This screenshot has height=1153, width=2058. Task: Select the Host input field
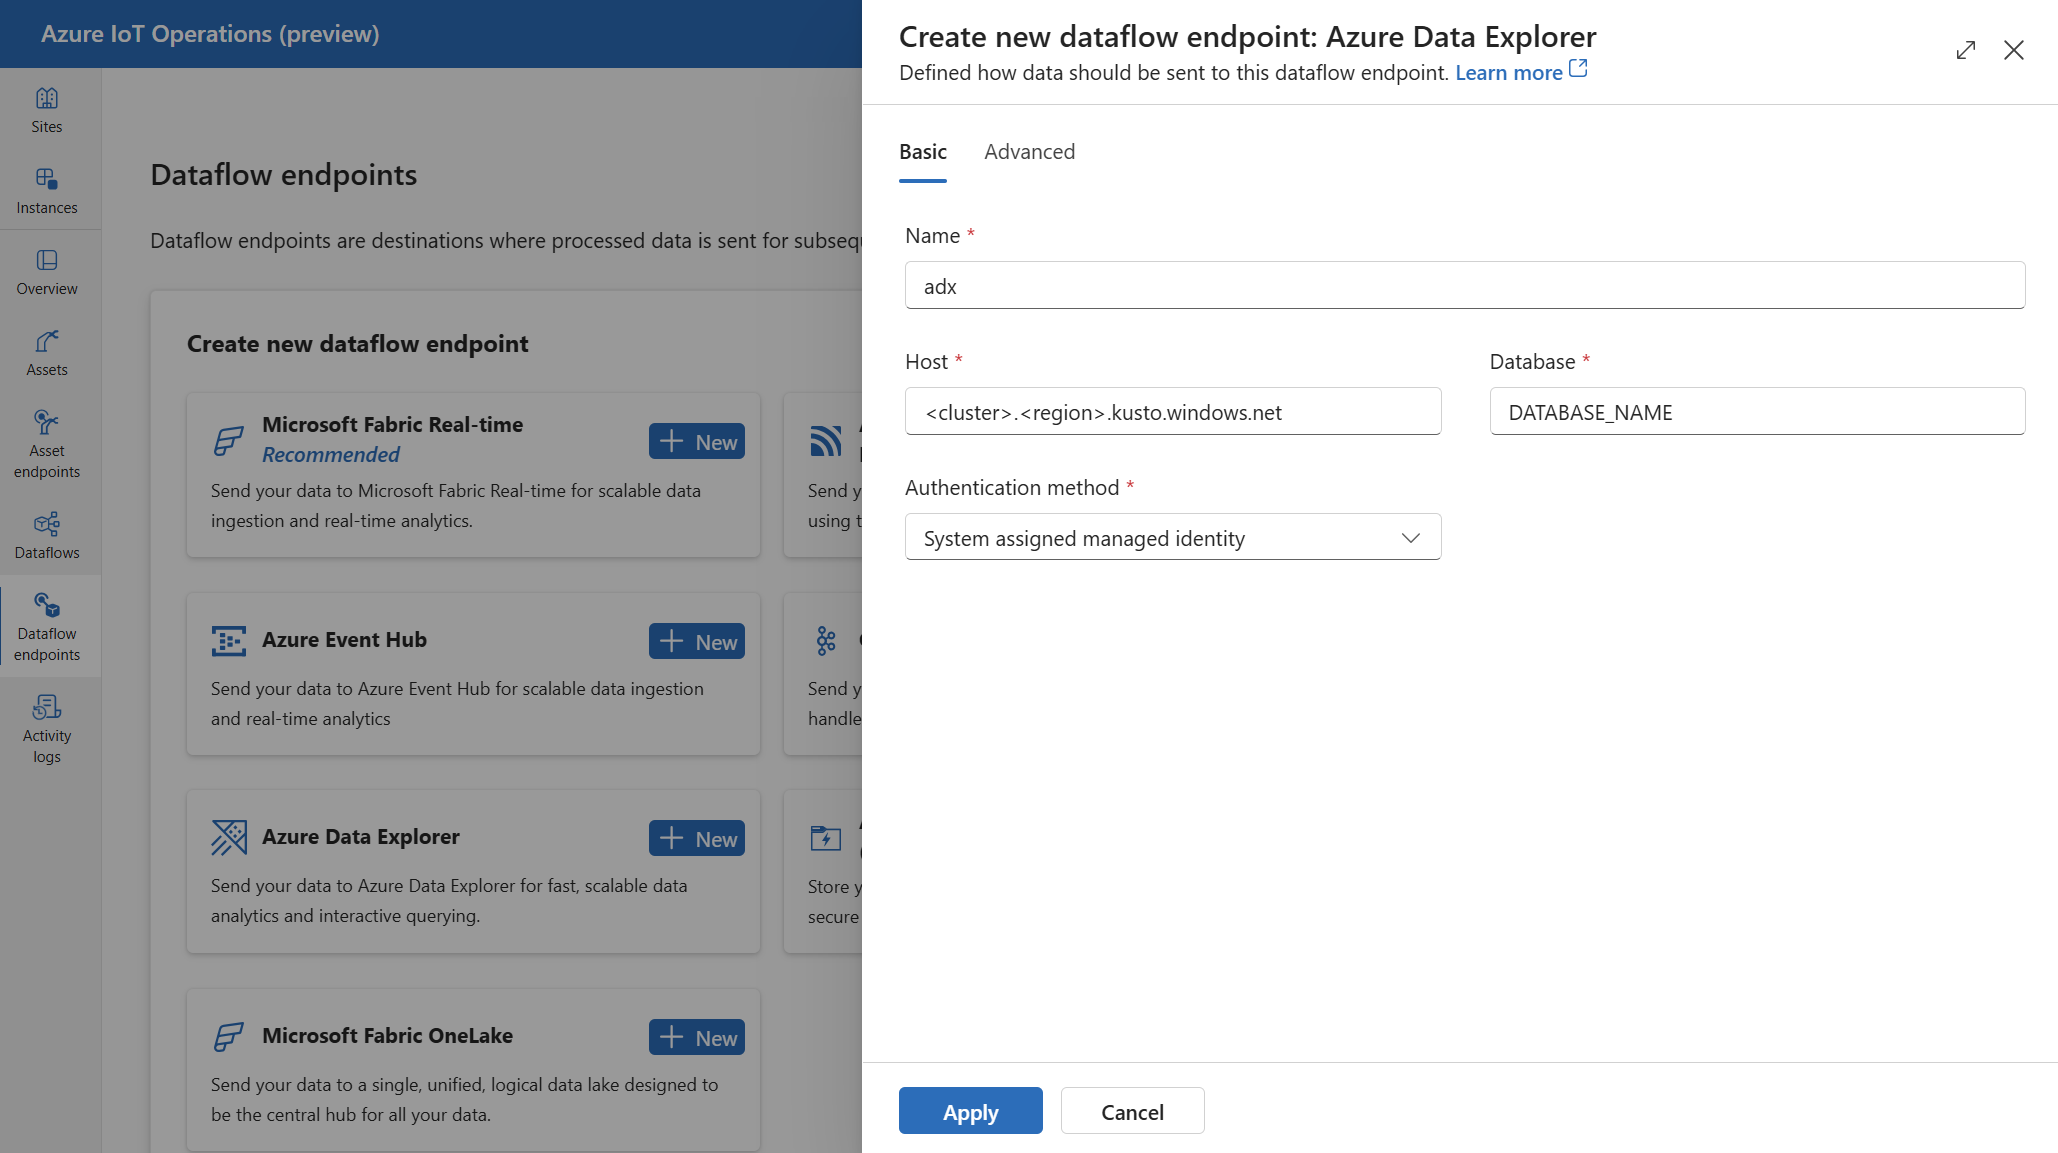1173,411
